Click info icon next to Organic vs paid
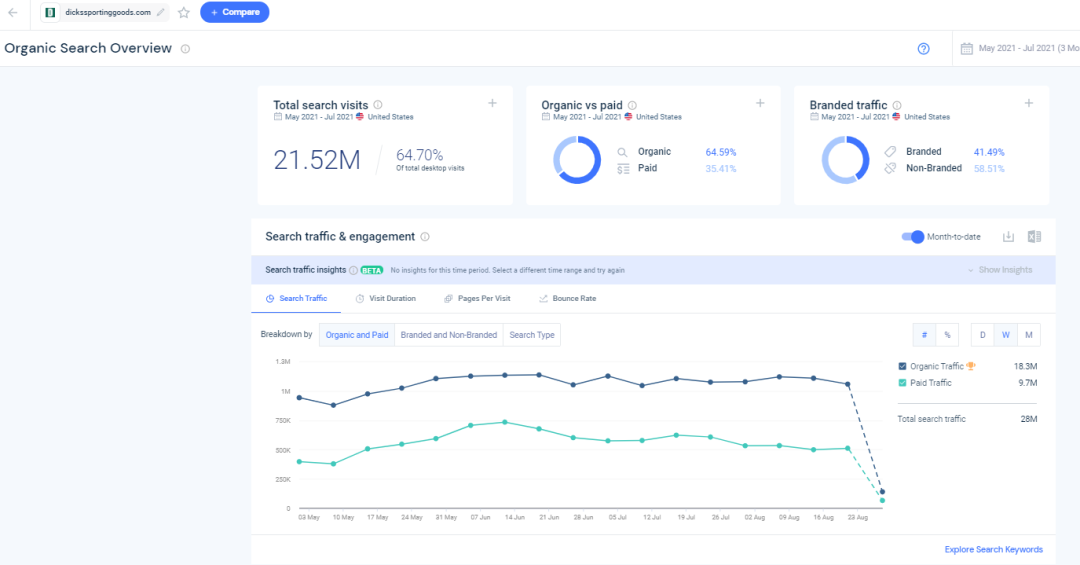This screenshot has height=565, width=1080. (x=632, y=105)
